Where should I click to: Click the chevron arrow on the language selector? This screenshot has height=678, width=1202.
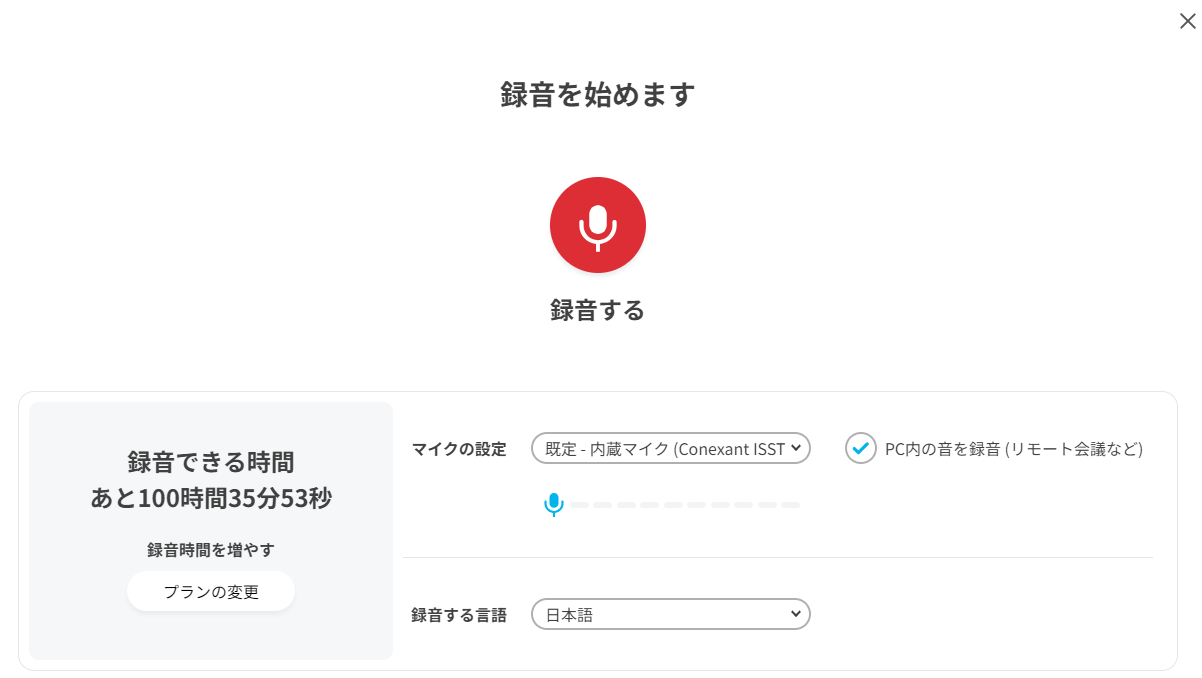[796, 614]
